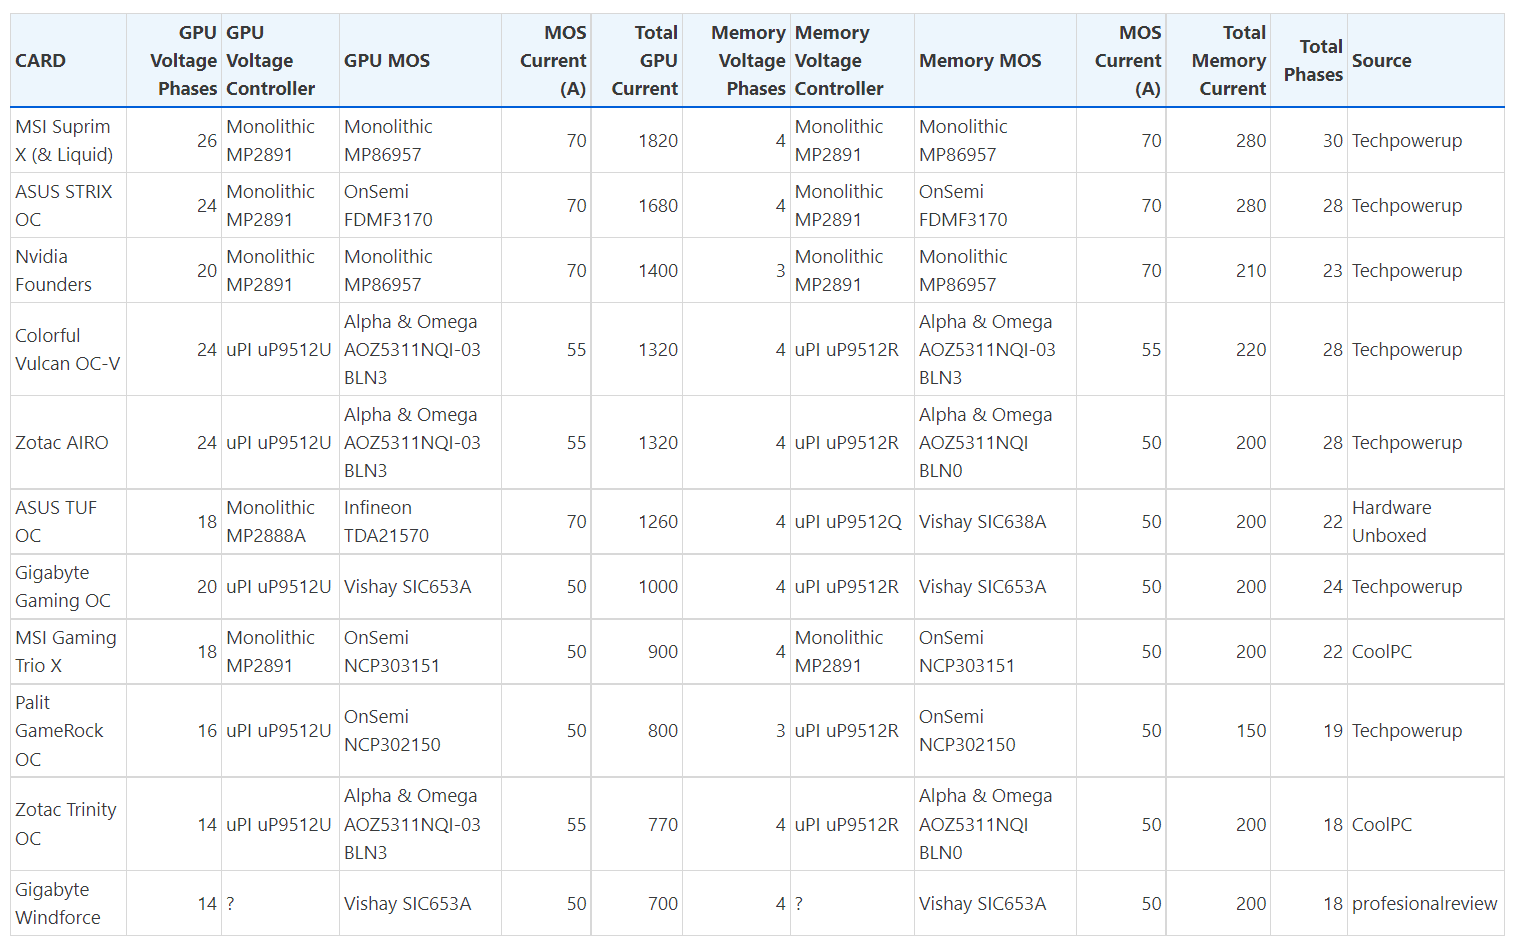
Task: Click the uPI uP9512Q controller cell
Action: (x=848, y=522)
